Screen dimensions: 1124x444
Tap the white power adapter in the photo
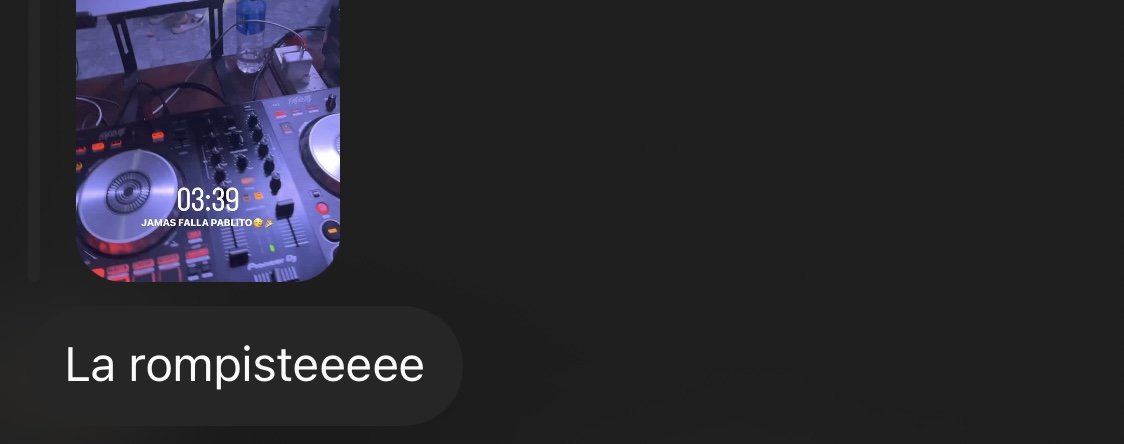click(x=292, y=66)
